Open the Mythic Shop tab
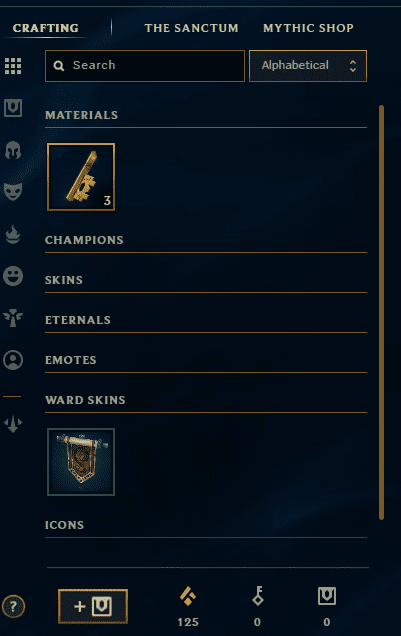Image resolution: width=401 pixels, height=636 pixels. (x=308, y=28)
